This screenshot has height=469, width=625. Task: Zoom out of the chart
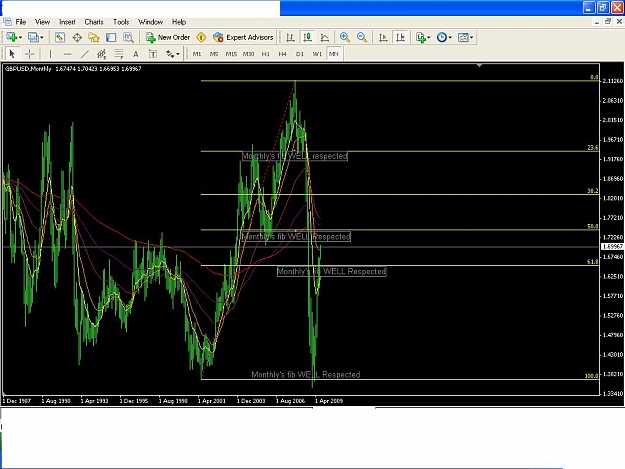[362, 37]
